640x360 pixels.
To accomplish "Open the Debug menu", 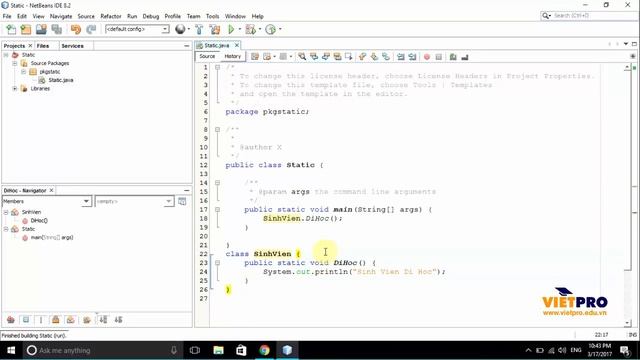I will pyautogui.click(x=151, y=16).
